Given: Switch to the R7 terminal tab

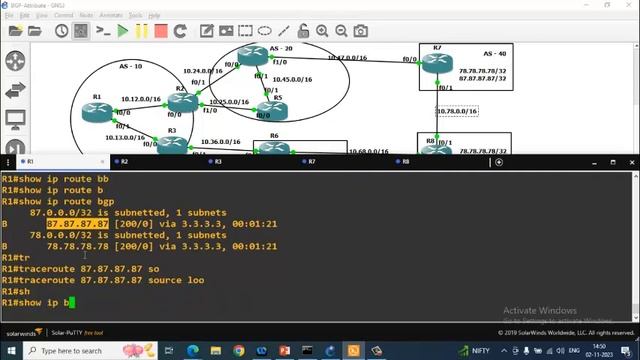Looking at the screenshot, I should 311,162.
